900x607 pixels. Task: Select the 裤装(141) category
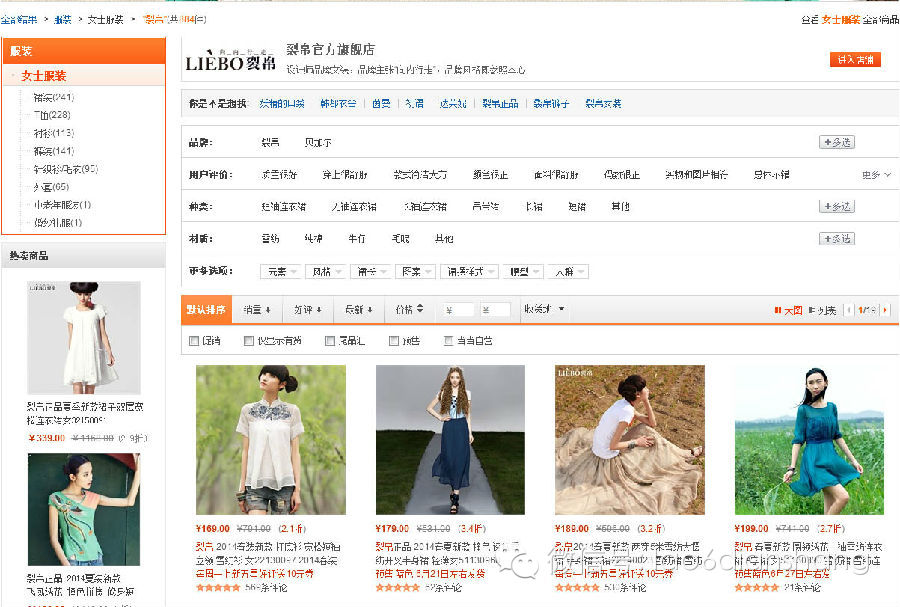pos(54,151)
